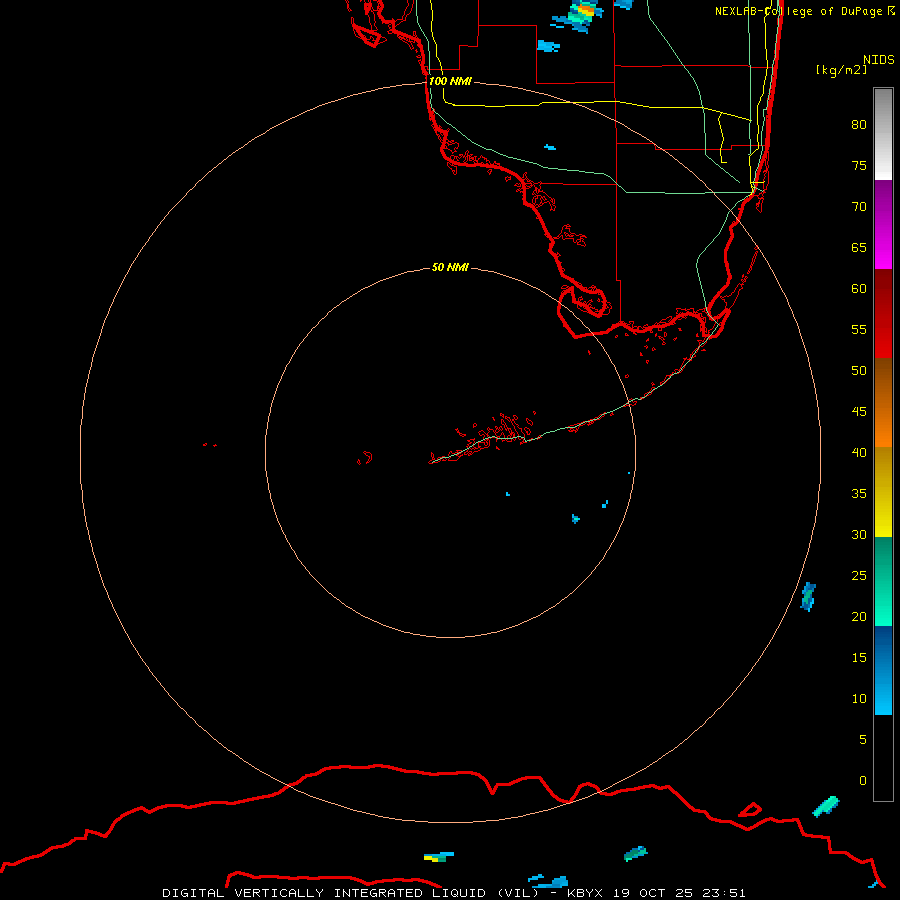
Task: Click the 55 value on the color scale
Action: pos(859,329)
